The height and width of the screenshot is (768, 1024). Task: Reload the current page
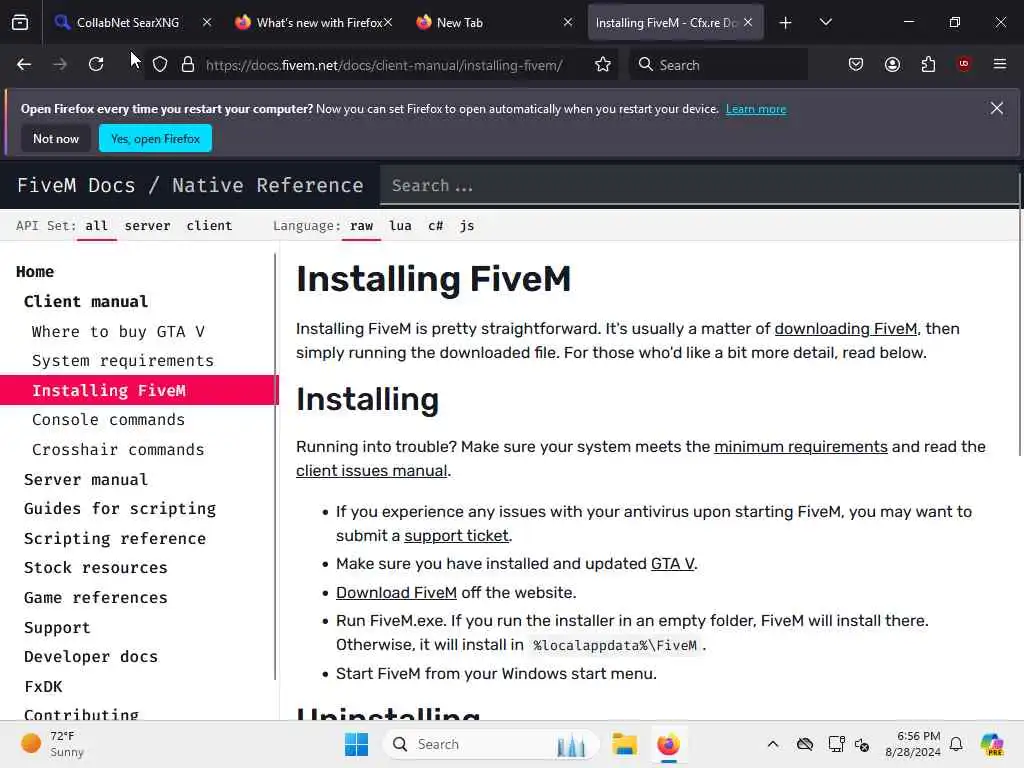(x=96, y=64)
